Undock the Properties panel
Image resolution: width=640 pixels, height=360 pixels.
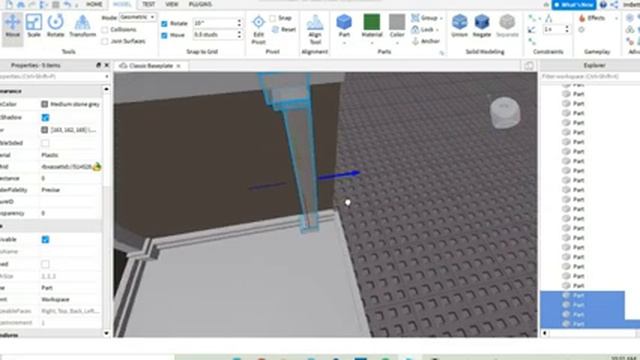coord(98,65)
